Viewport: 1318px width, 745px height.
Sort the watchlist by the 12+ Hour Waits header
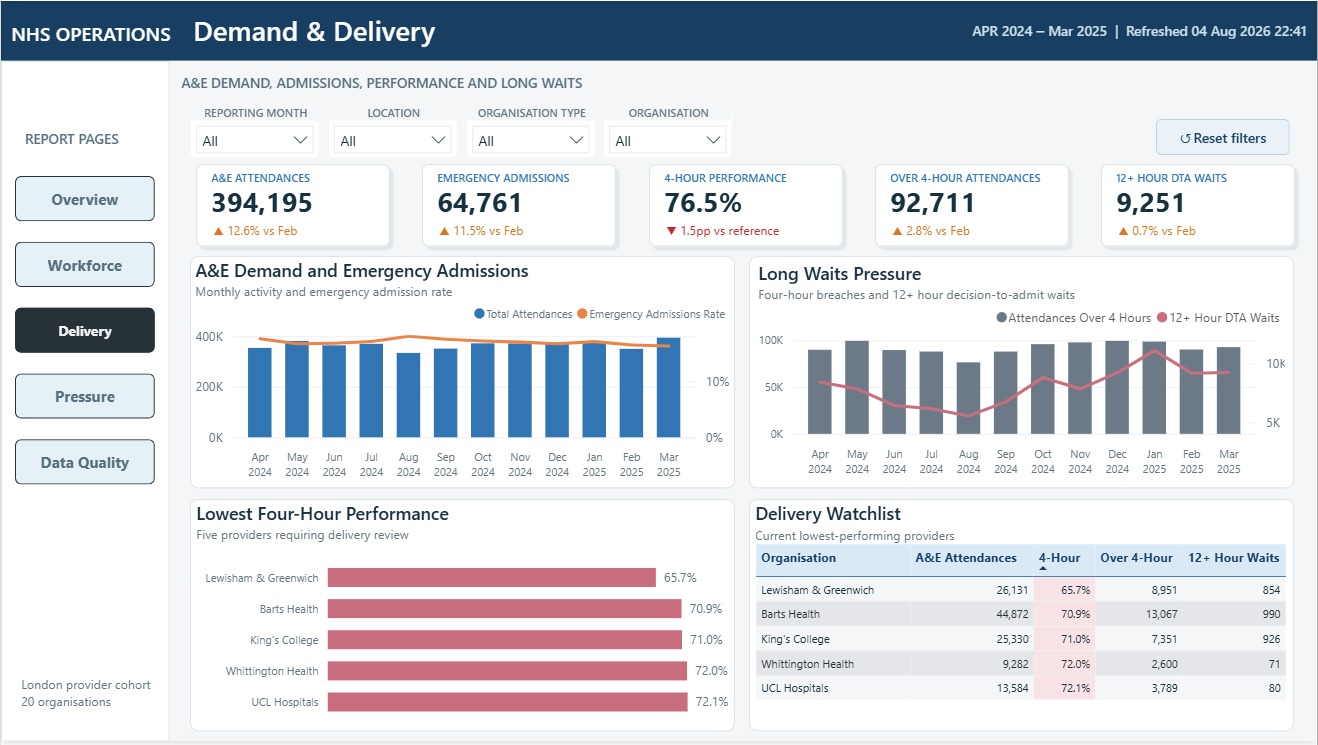1234,558
